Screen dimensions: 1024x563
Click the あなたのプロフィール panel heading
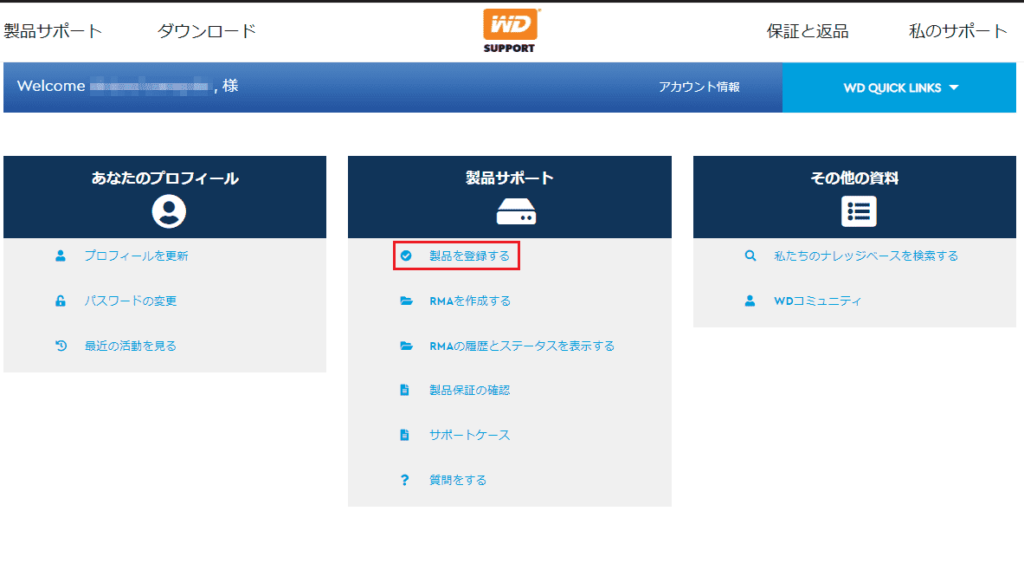[x=165, y=178]
